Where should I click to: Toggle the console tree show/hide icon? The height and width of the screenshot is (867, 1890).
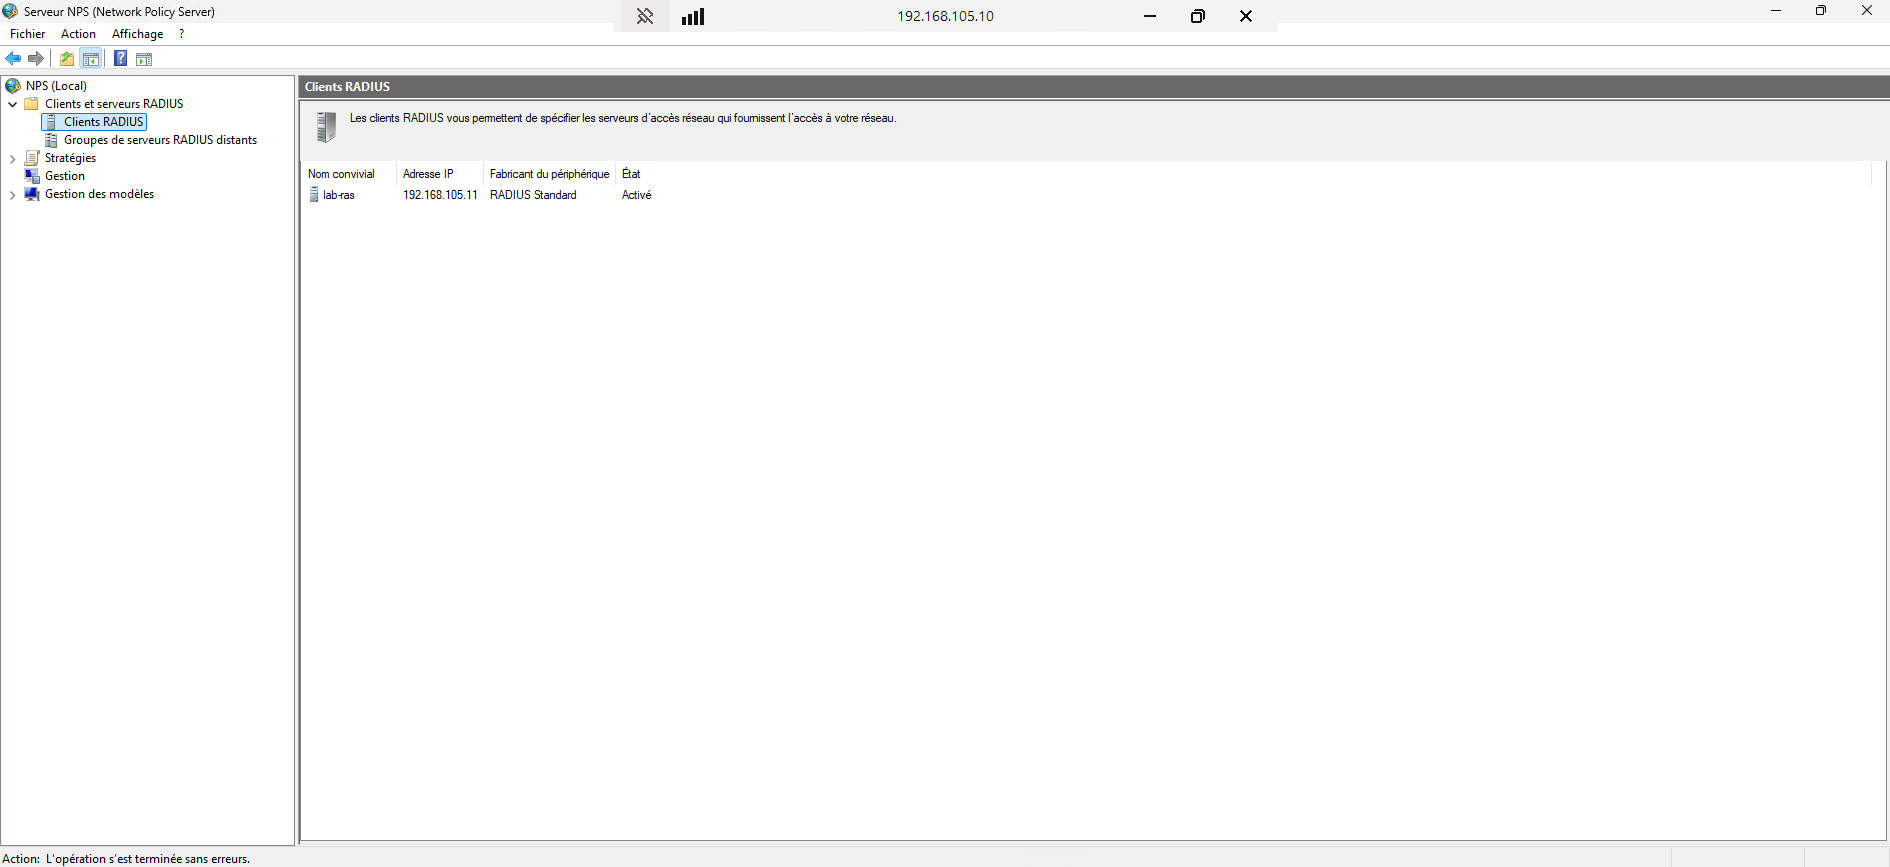[91, 59]
